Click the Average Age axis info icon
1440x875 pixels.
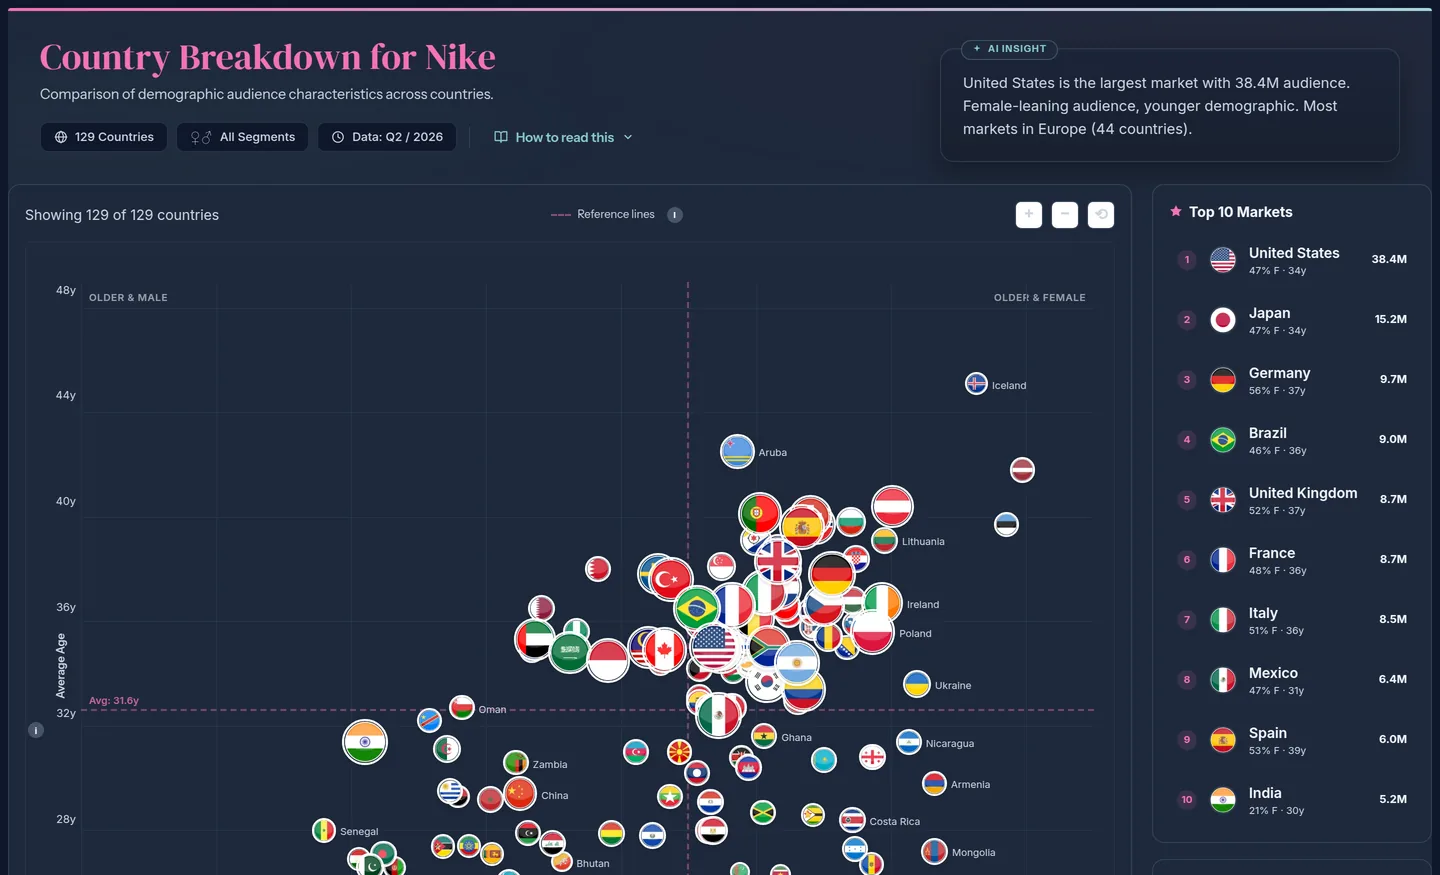pos(36,730)
